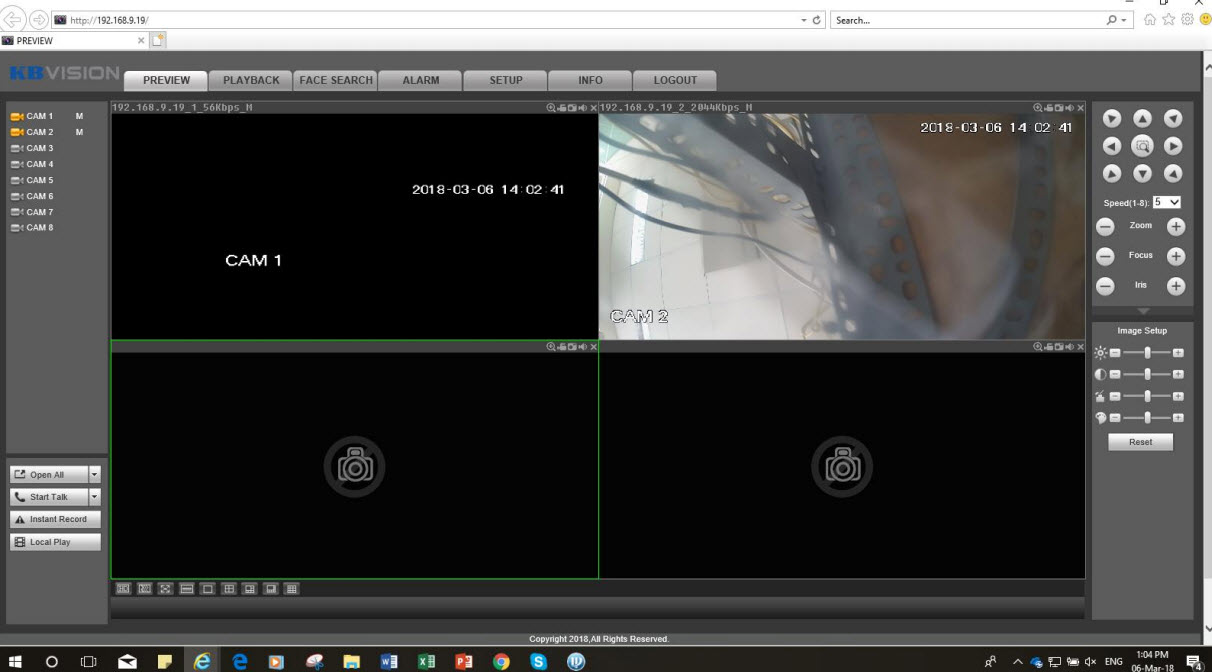Screen dimensions: 1212x672
Task: Toggle the CAM 1 channel in camera list
Action: [39, 116]
